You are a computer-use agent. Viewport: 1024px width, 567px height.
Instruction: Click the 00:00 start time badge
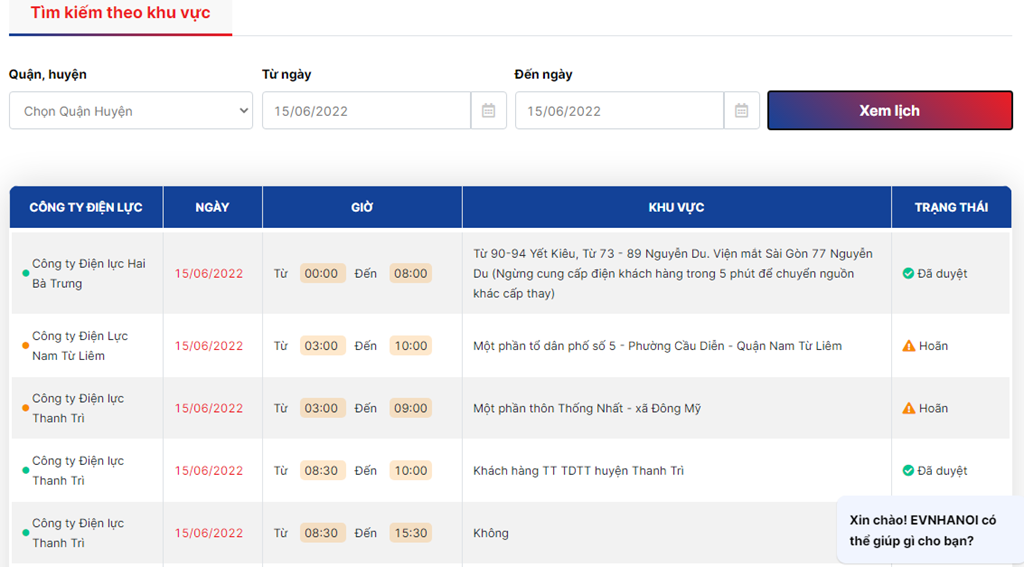(321, 273)
